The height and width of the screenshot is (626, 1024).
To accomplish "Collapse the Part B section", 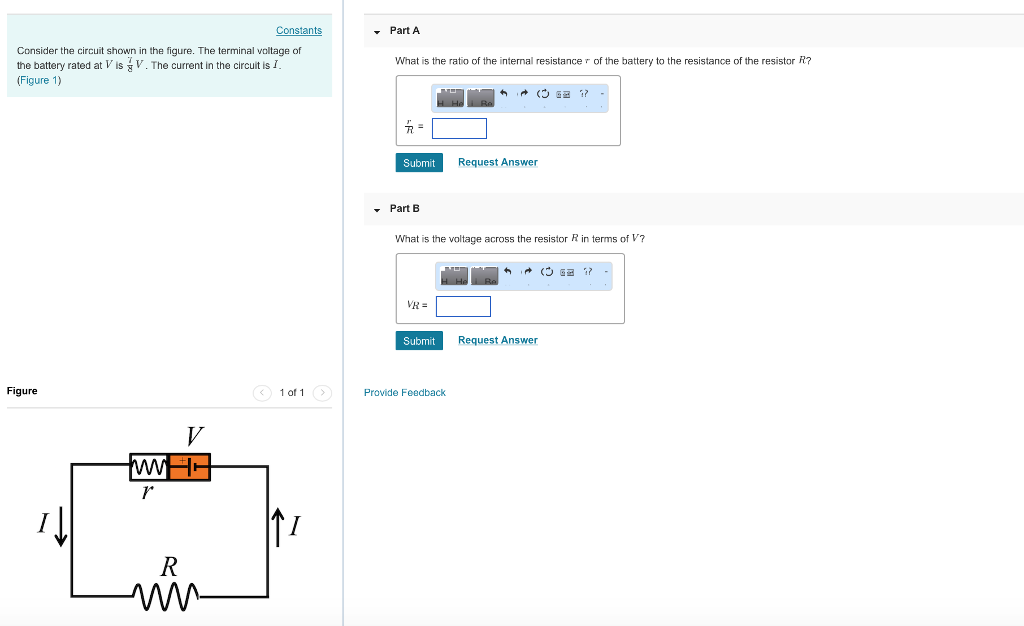I will coord(378,208).
